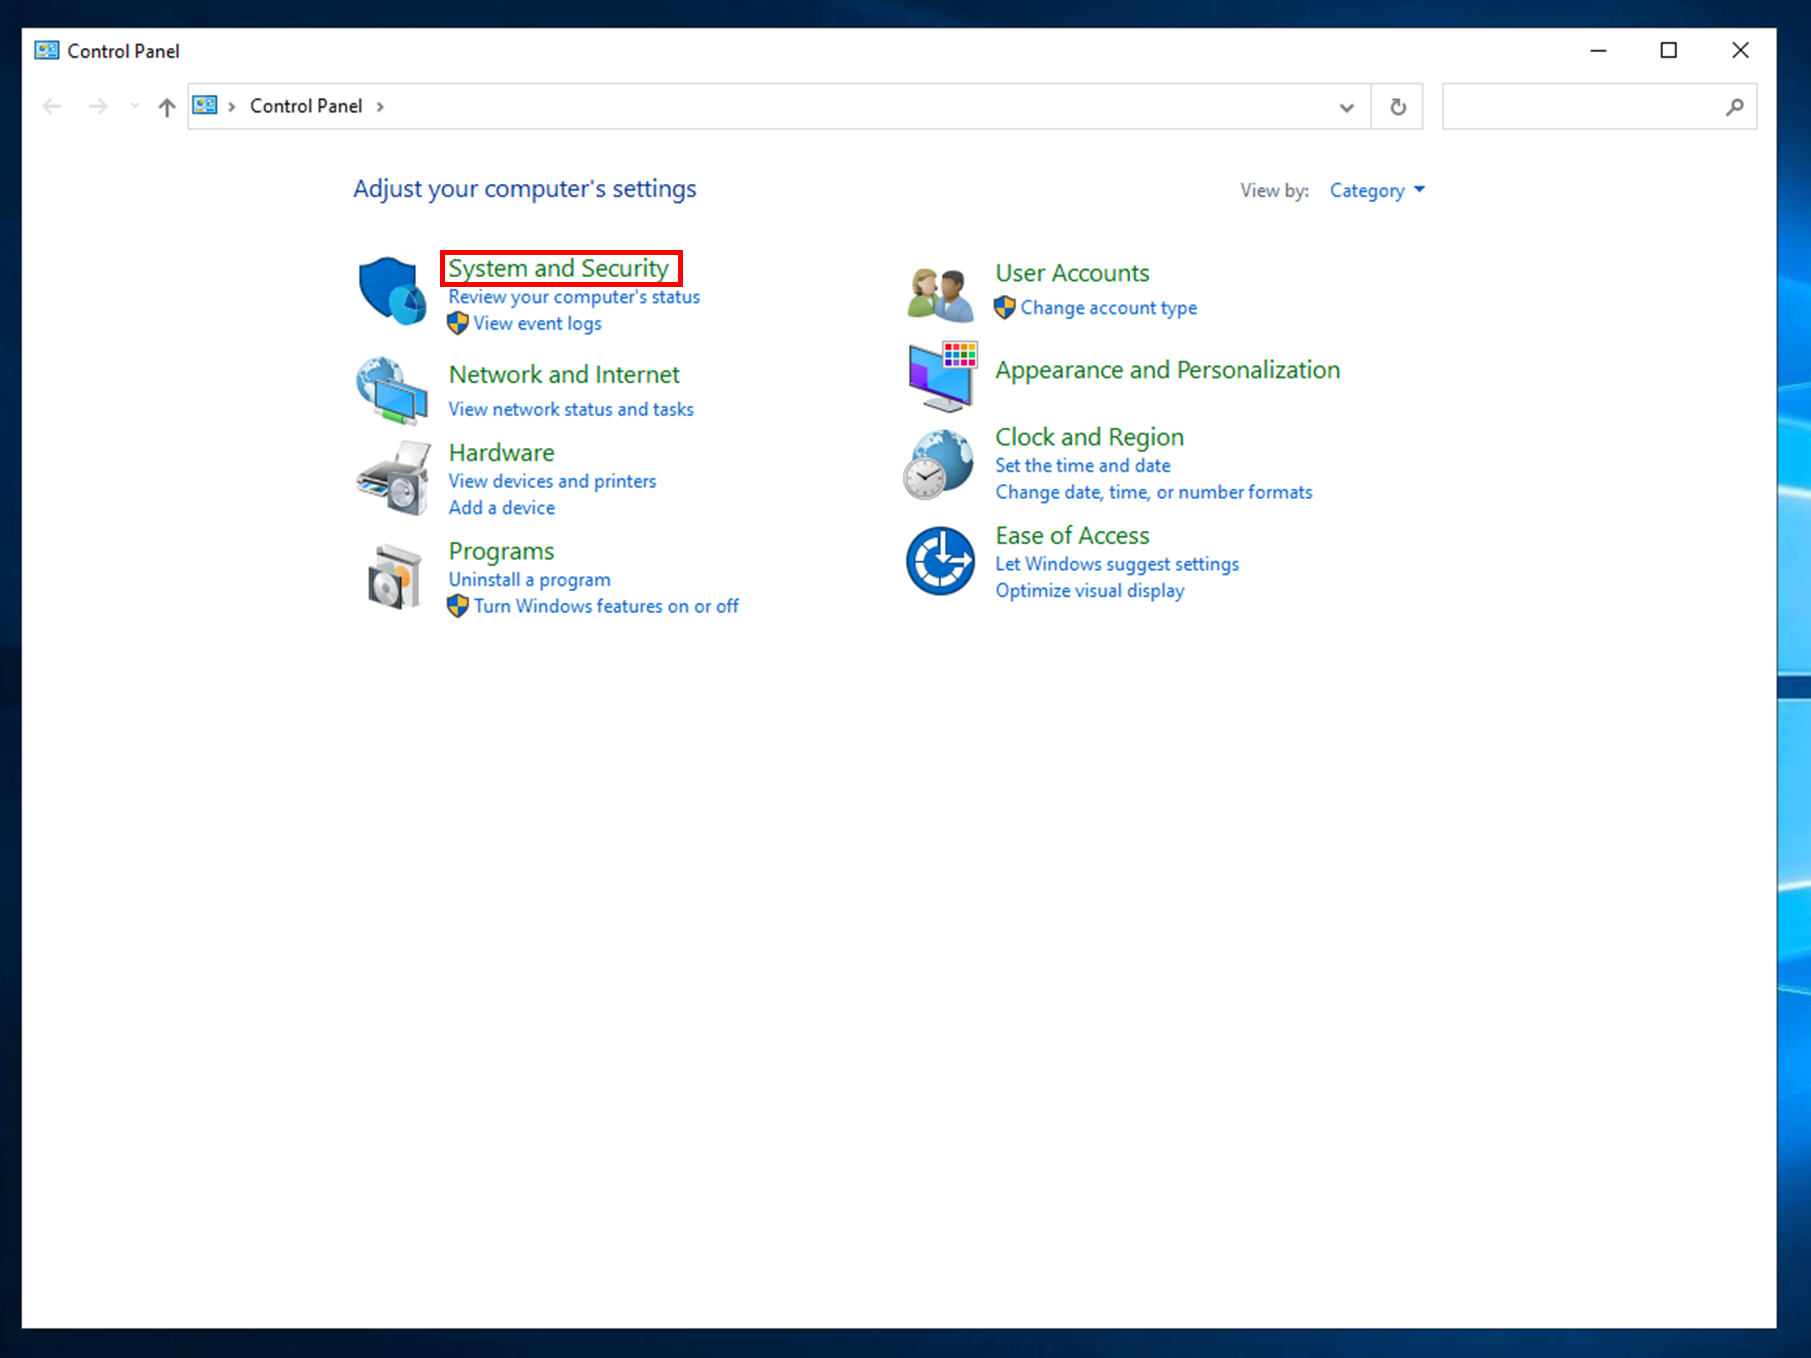Open the Hardware category
This screenshot has height=1358, width=1811.
(x=501, y=452)
